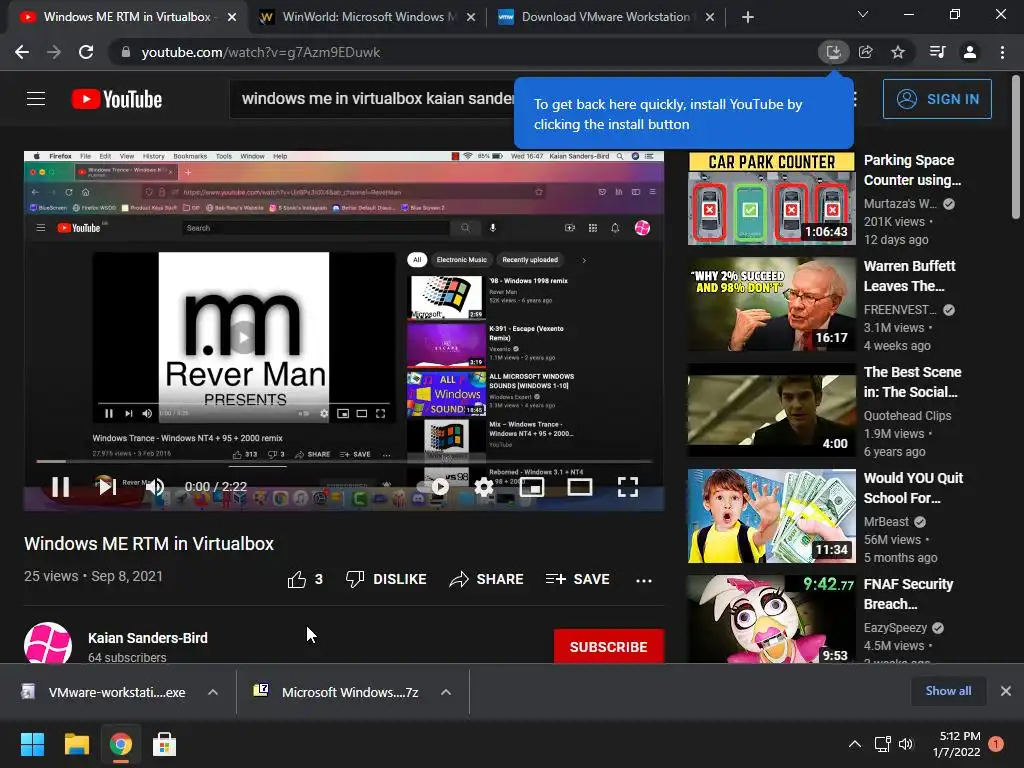Bookmark this page with the star icon

[898, 52]
